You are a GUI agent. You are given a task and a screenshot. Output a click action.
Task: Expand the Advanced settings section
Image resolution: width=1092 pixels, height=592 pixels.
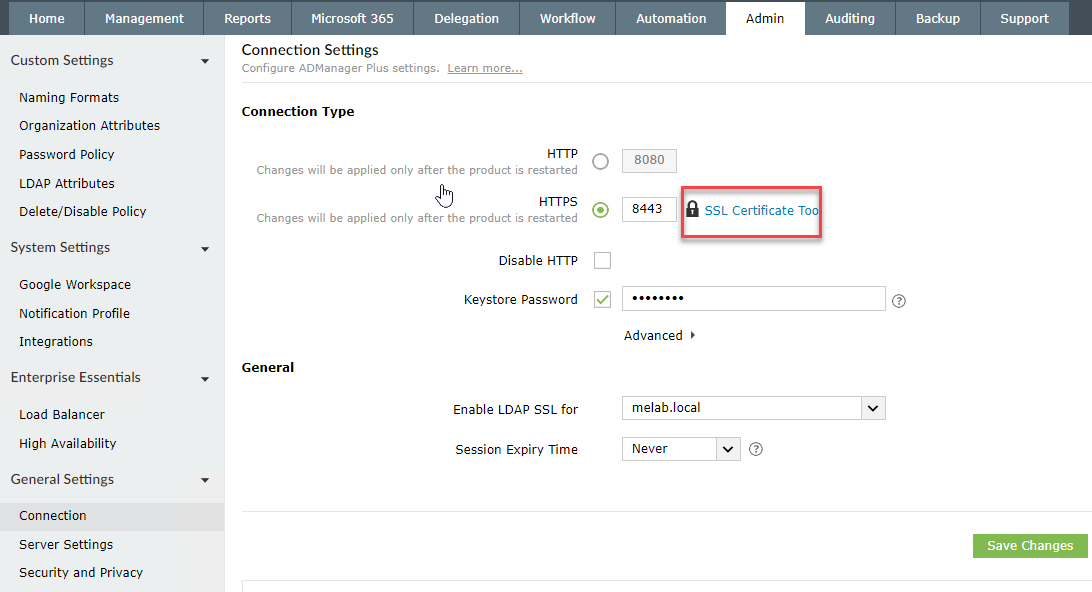(x=659, y=336)
